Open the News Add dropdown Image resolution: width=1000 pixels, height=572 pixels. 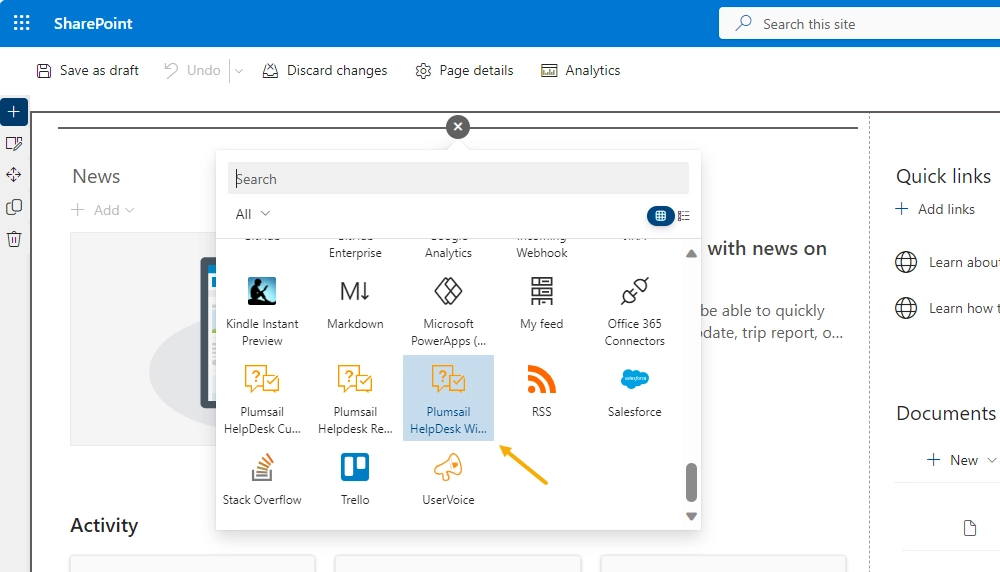coord(103,210)
